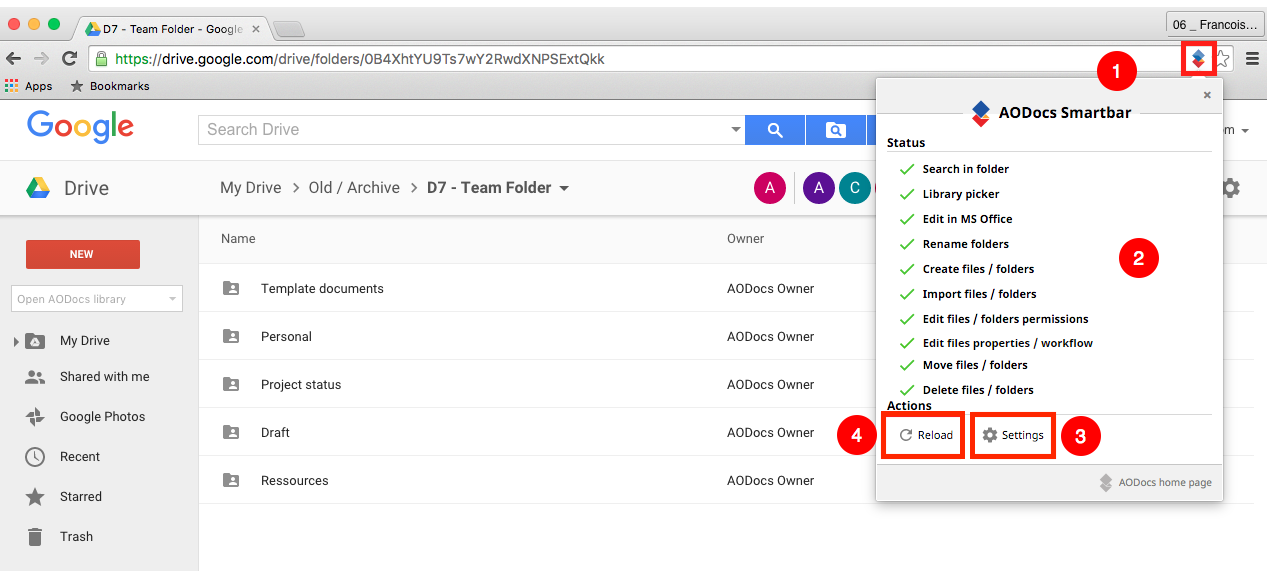Bookmark this page with the star icon
Image resolution: width=1267 pixels, height=571 pixels.
(1222, 59)
